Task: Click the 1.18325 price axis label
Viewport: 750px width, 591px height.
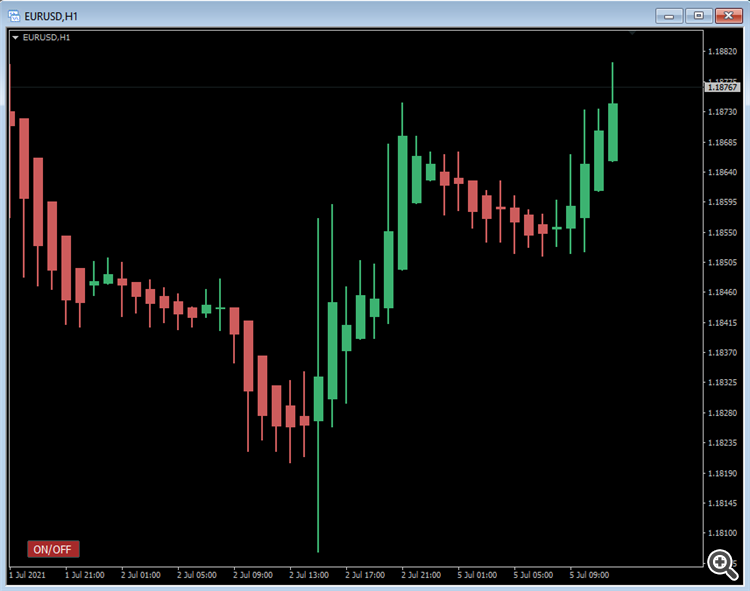Action: [722, 383]
